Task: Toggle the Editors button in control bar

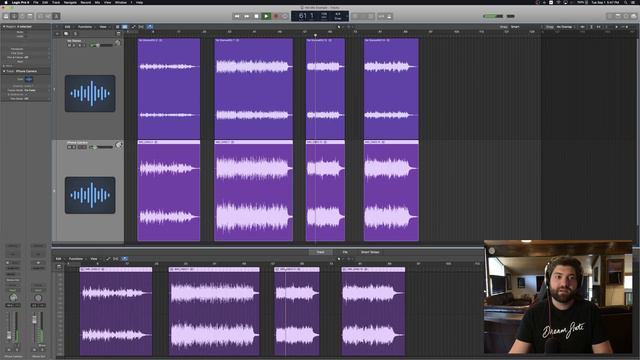Action: [56, 16]
